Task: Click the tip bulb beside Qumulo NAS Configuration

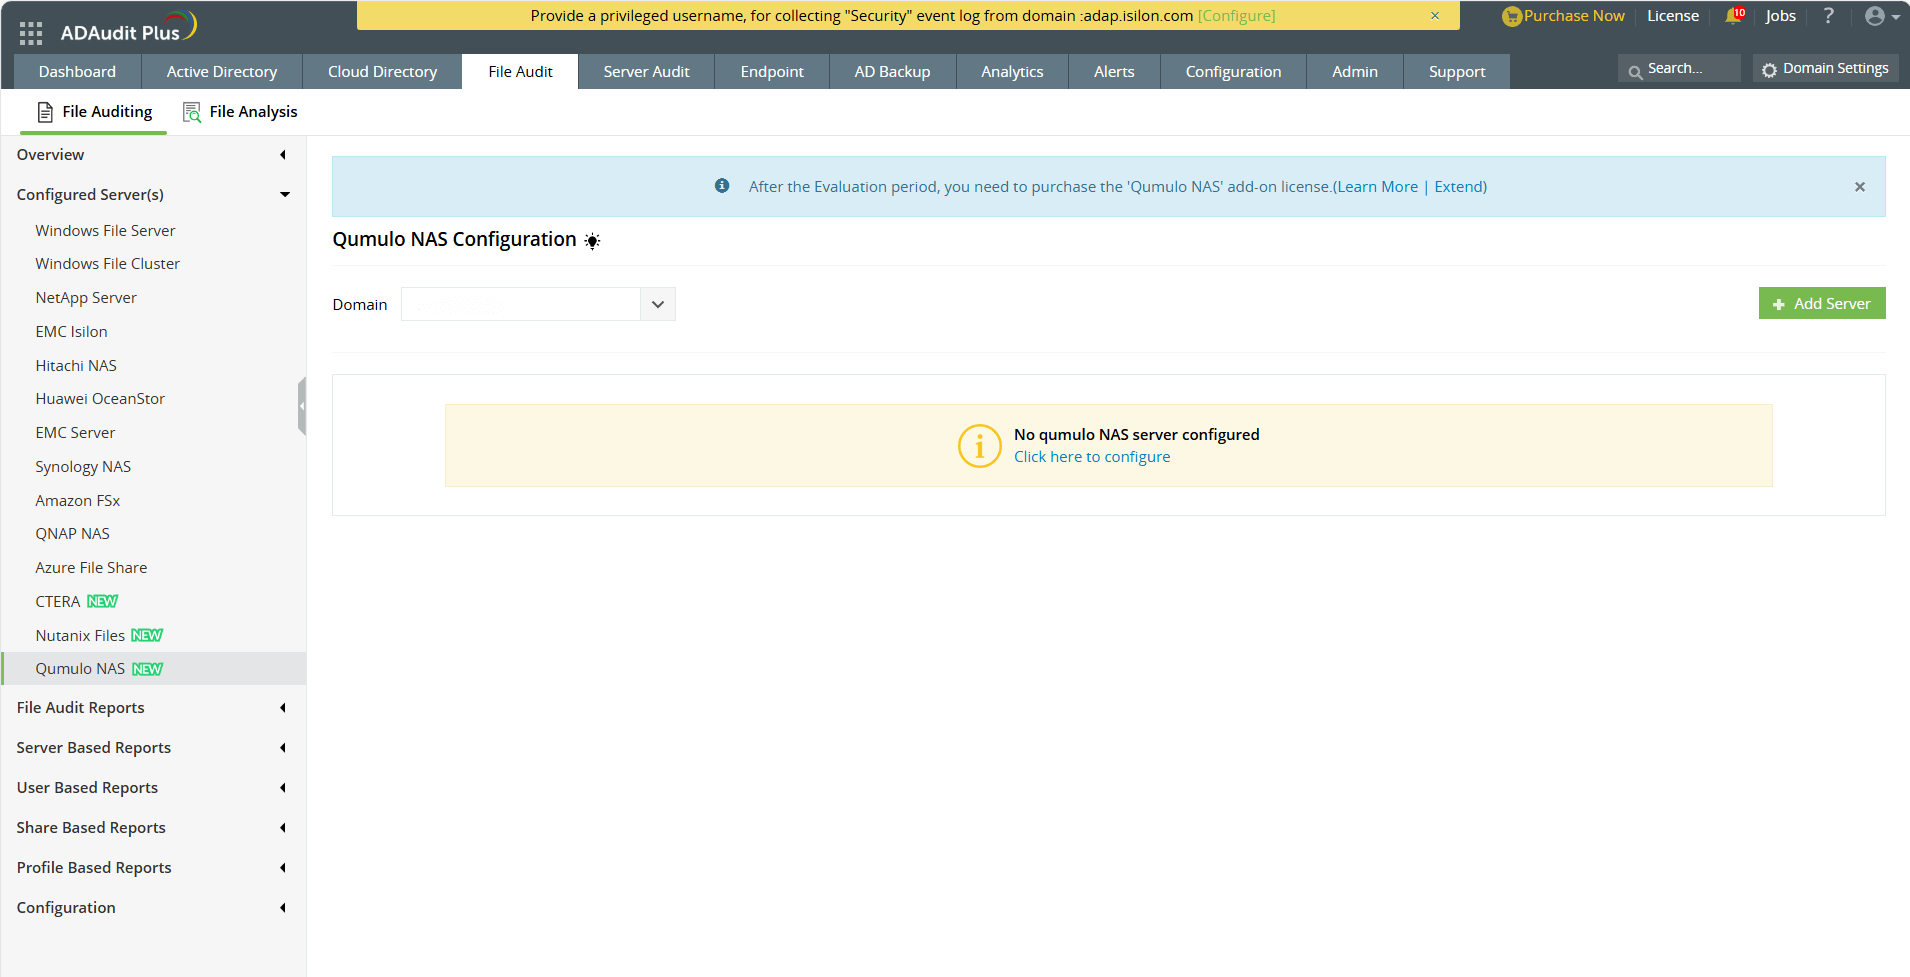Action: coord(592,241)
